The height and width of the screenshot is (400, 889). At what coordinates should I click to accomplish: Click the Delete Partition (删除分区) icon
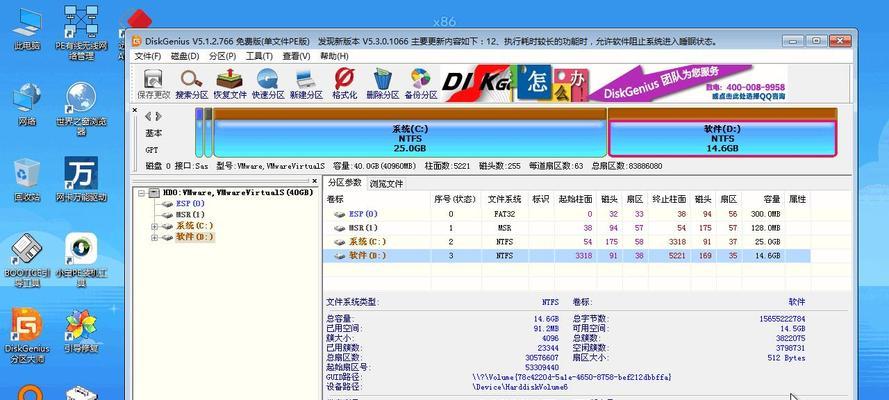(x=383, y=84)
